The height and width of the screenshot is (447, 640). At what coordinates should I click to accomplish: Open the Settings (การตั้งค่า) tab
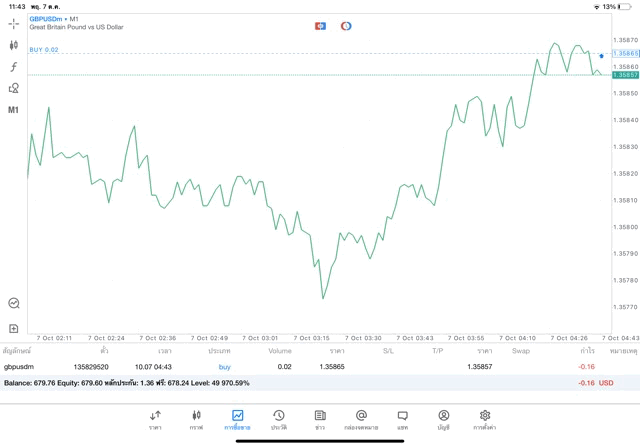(x=485, y=418)
